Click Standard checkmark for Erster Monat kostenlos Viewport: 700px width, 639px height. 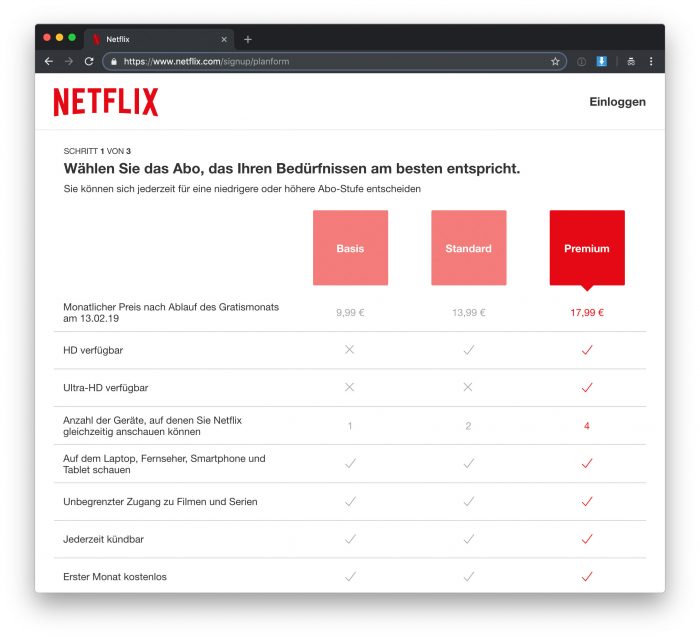[x=469, y=576]
